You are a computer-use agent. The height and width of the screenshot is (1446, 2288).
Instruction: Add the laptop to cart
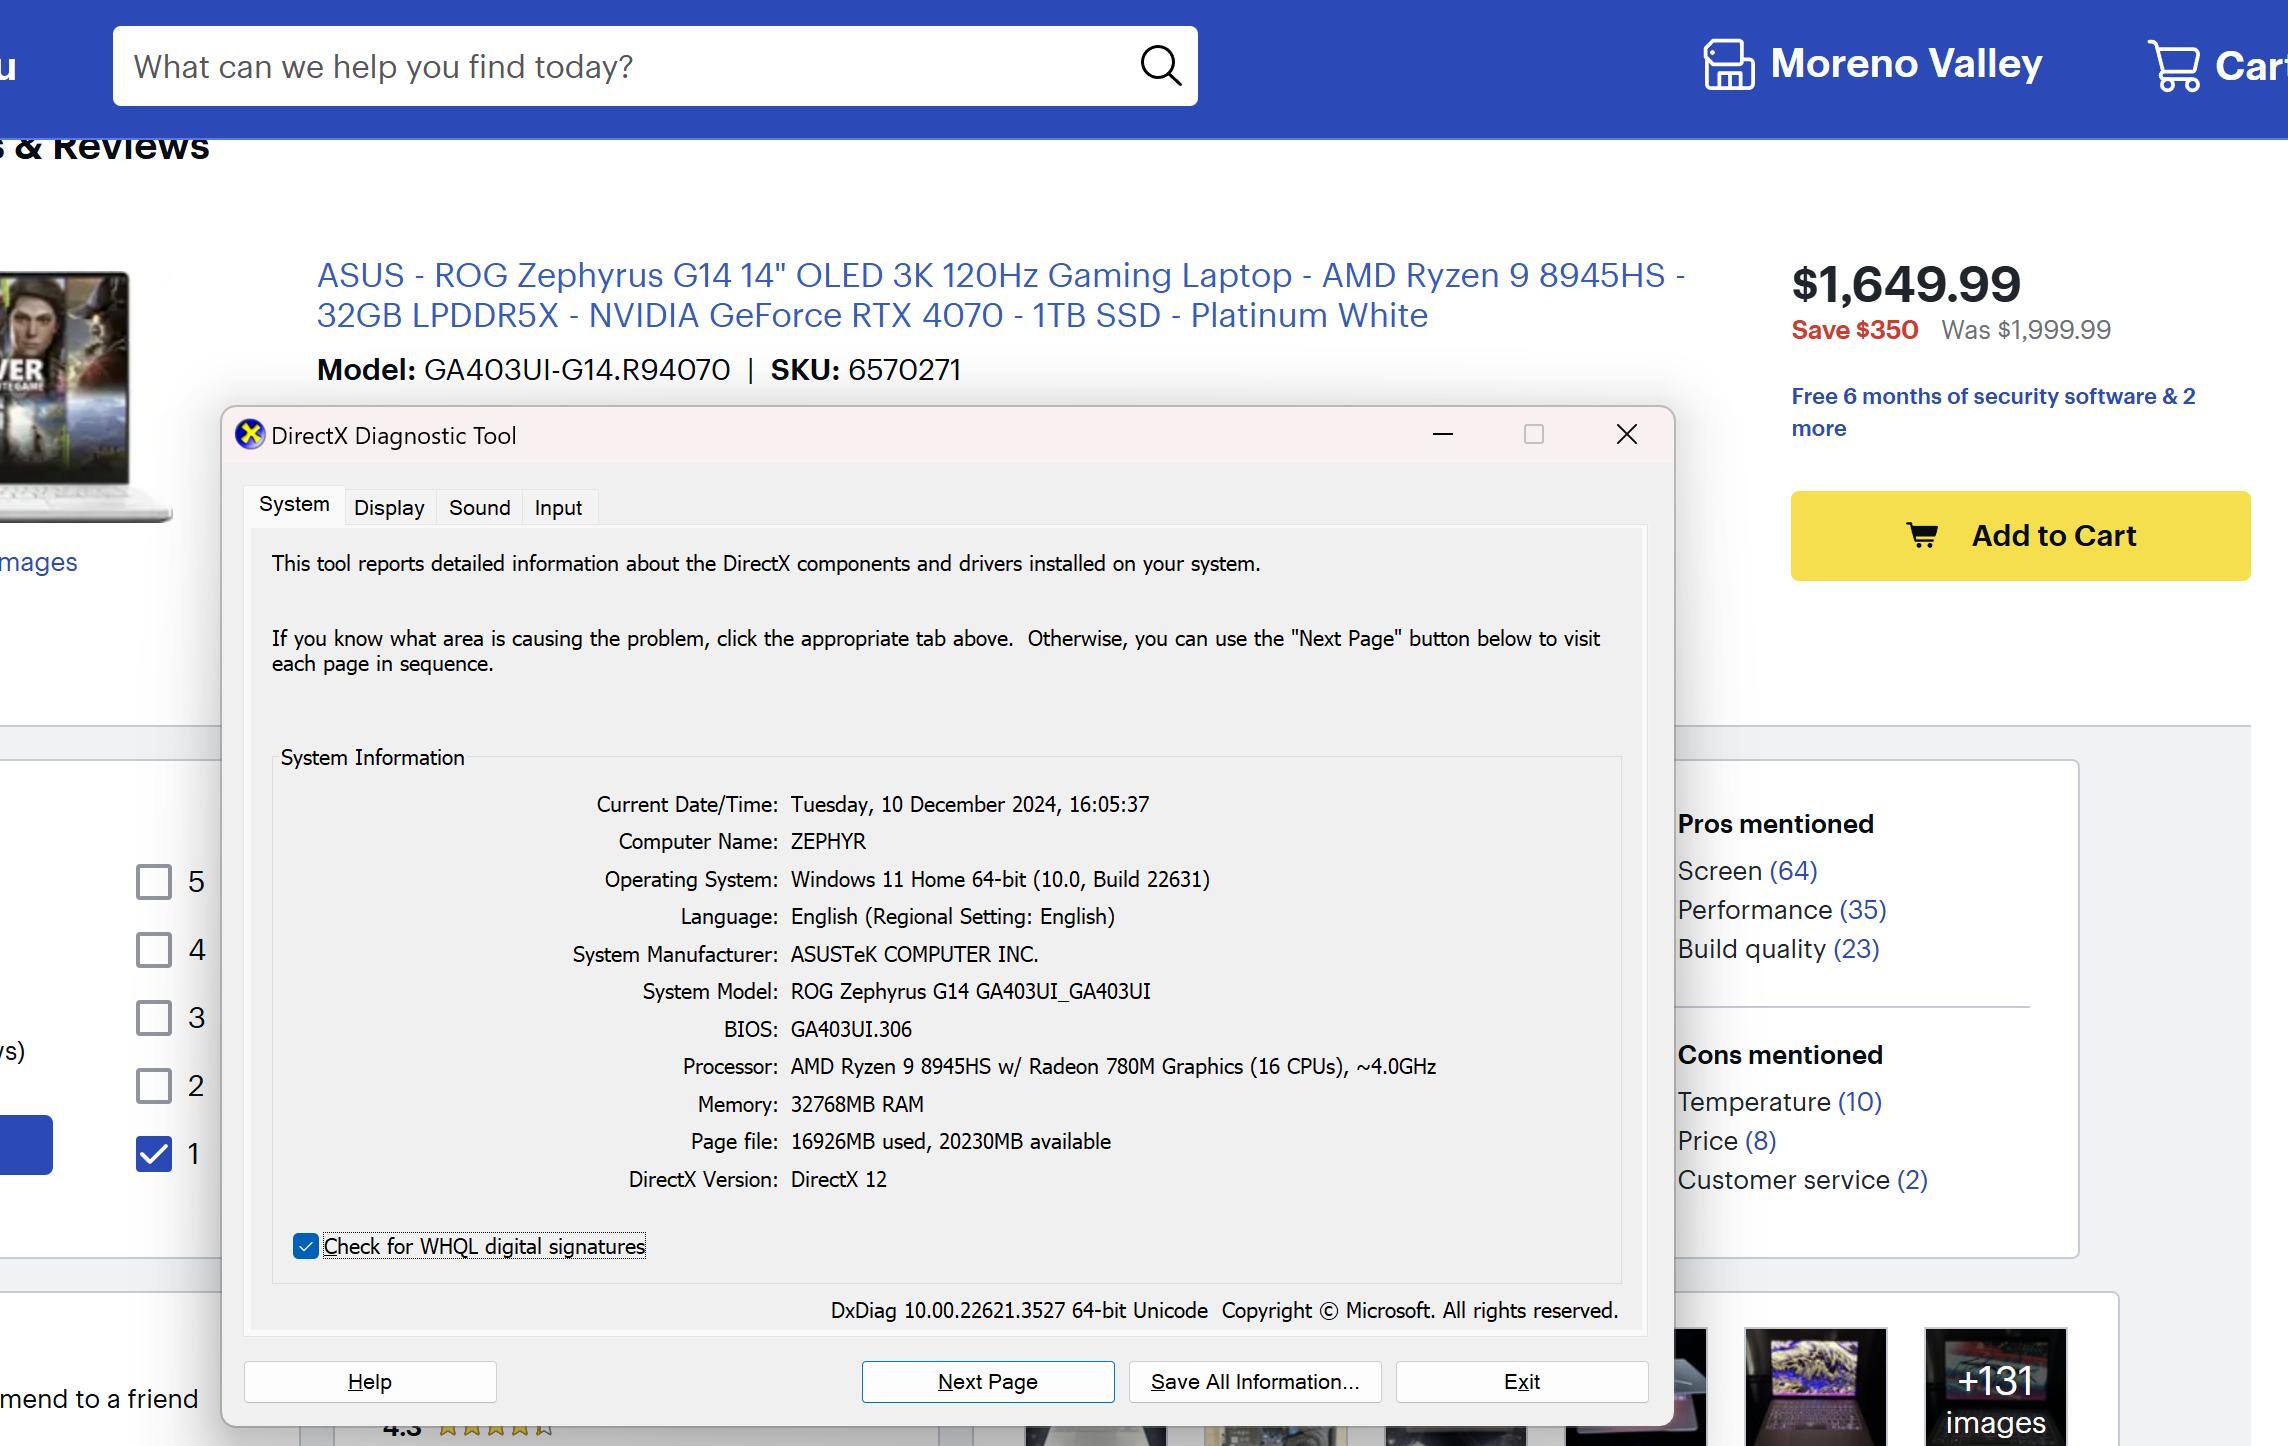[x=2020, y=536]
